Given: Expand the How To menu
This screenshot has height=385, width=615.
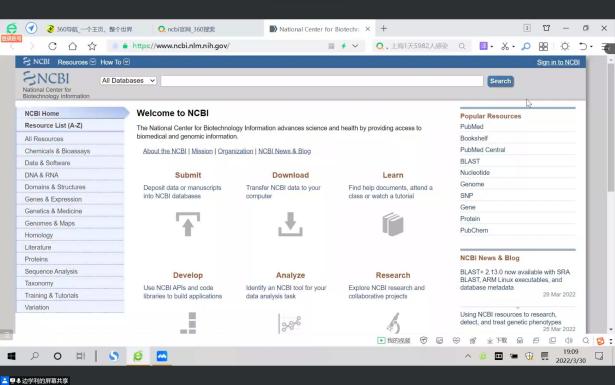Looking at the screenshot, I should [x=115, y=62].
